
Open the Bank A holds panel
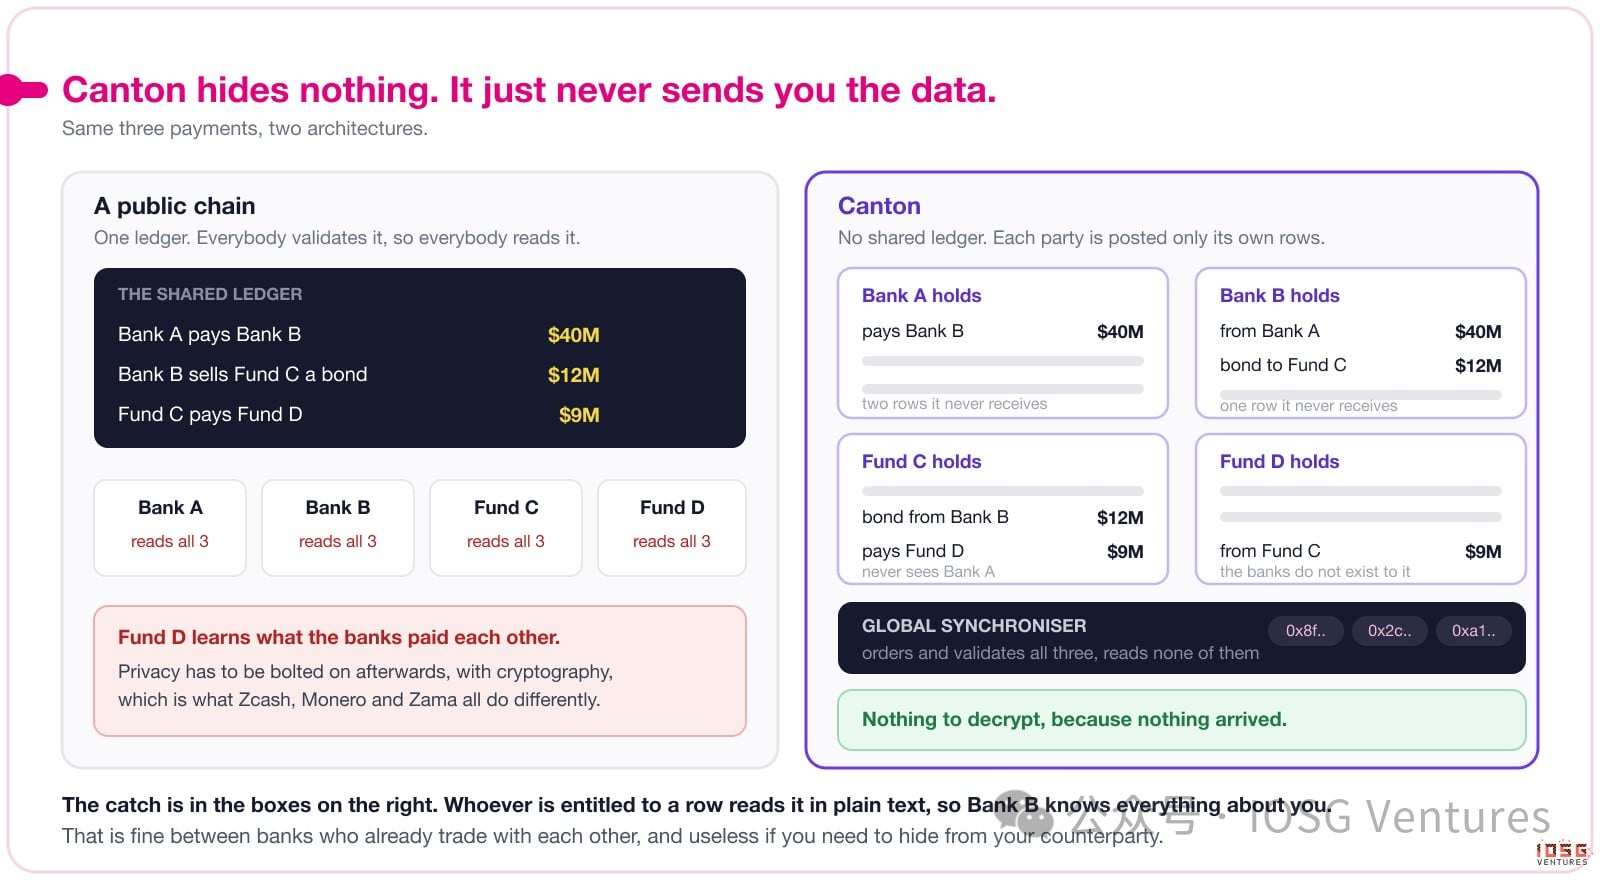point(1003,343)
